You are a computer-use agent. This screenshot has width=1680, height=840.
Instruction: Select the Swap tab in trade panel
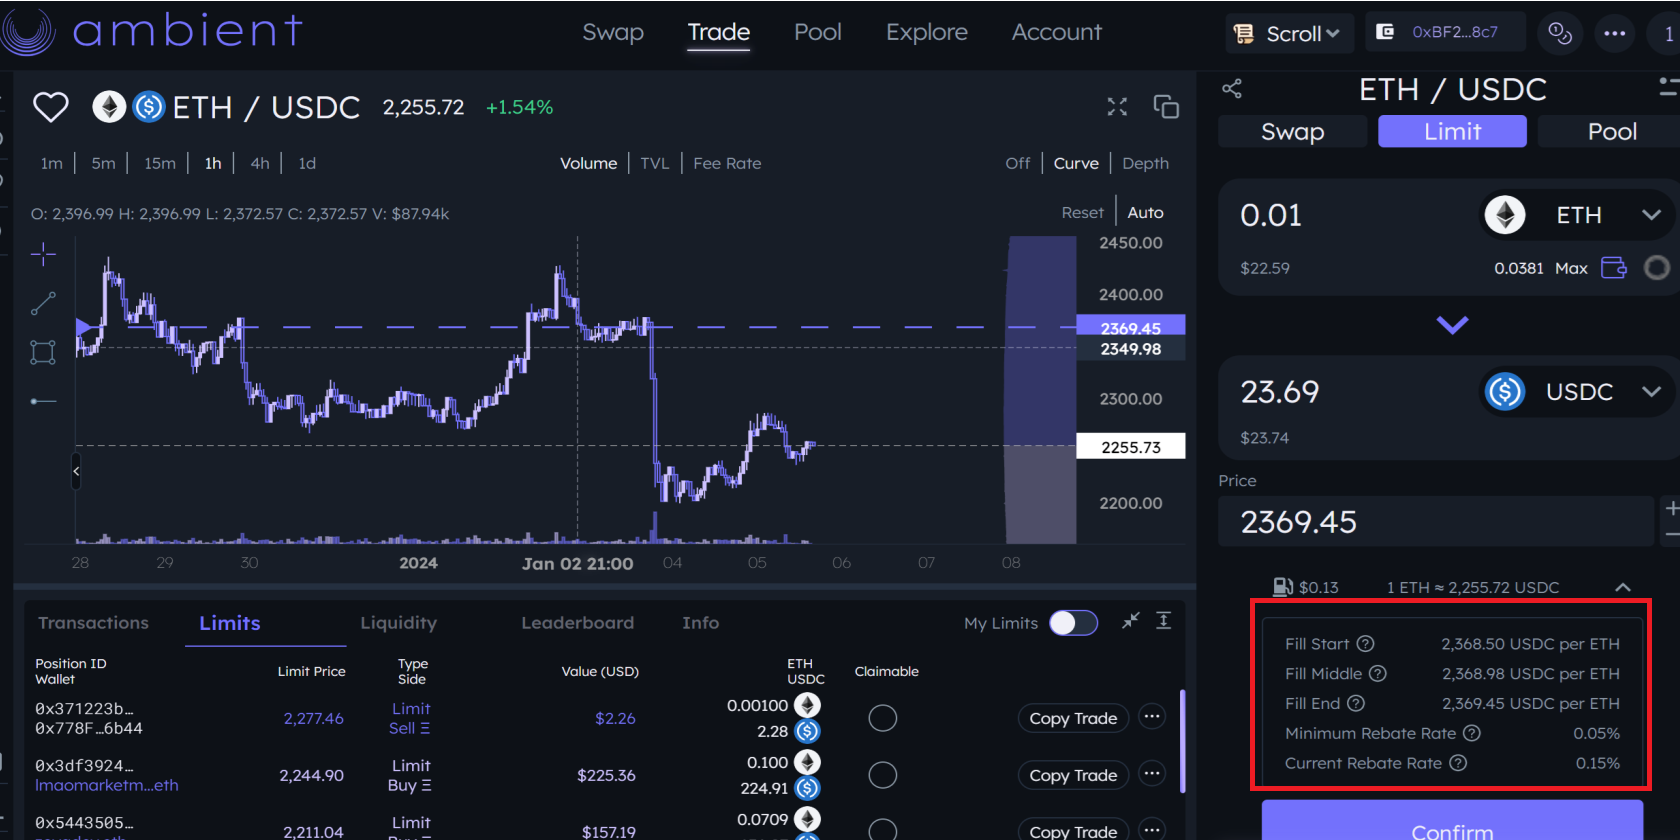click(x=1293, y=131)
